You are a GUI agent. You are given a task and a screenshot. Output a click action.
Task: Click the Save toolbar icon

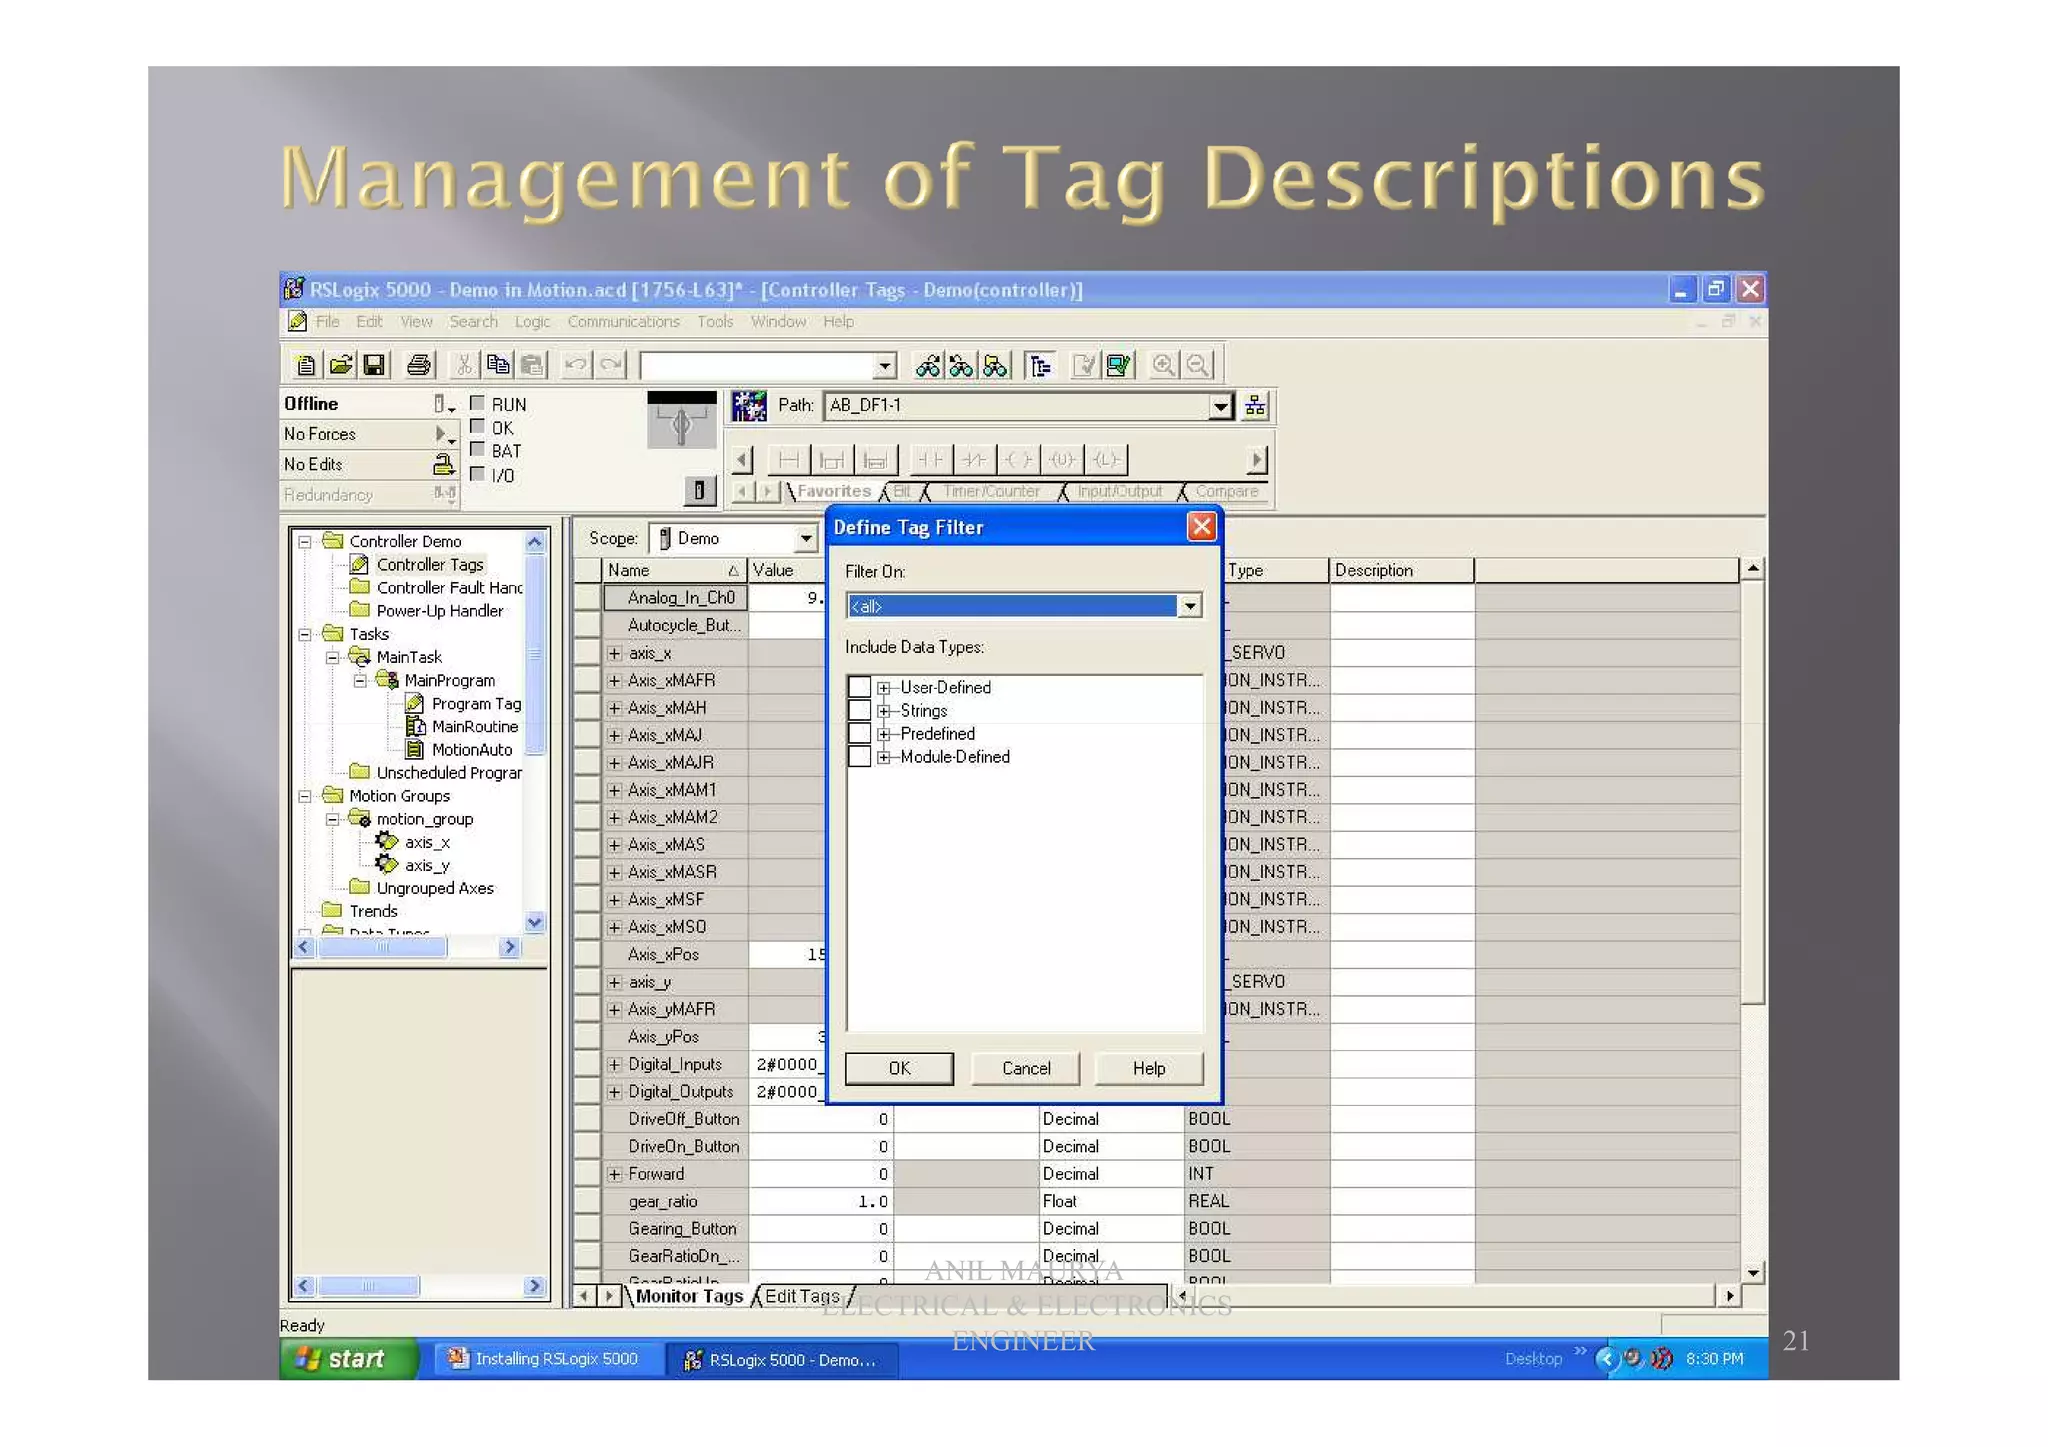coord(374,366)
